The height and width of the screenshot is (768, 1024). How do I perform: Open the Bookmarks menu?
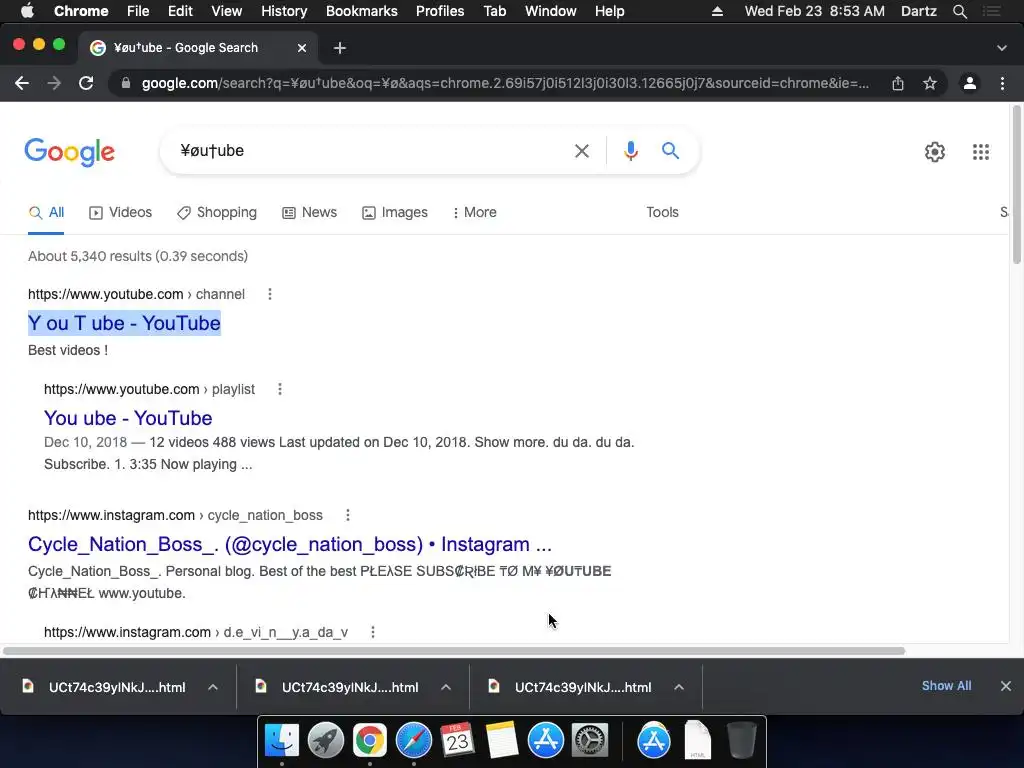tap(362, 11)
